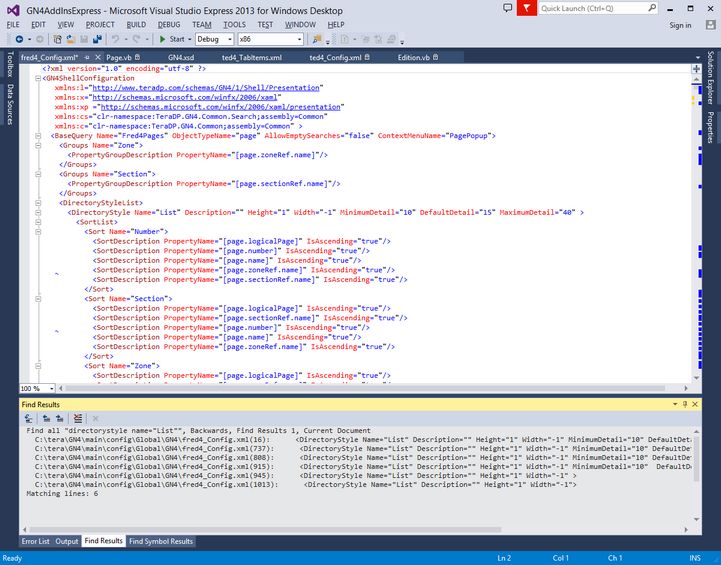Click Go to Previous Location icon in Find Results
Viewport: 721px width, 565px height.
pos(46,418)
